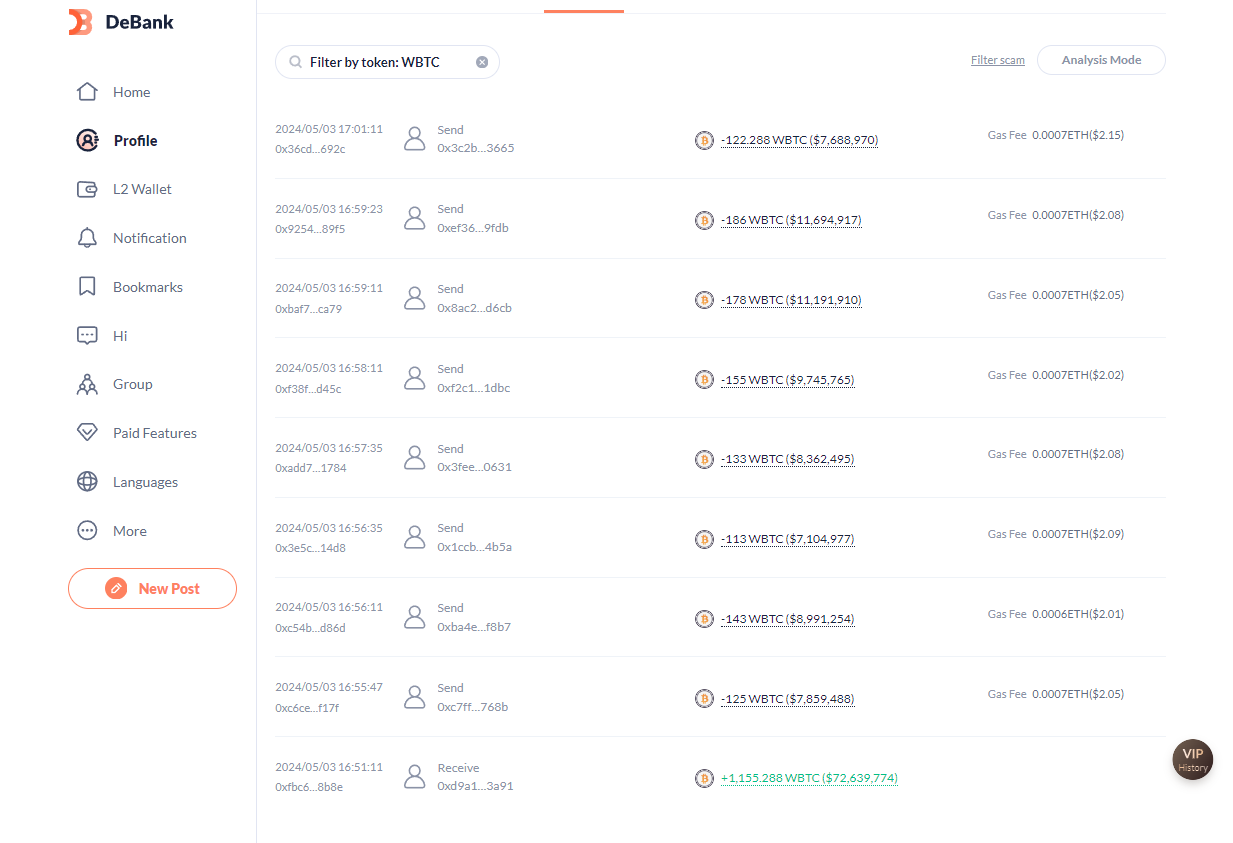
Task: Open the L2 Wallet menu item
Action: 142,189
